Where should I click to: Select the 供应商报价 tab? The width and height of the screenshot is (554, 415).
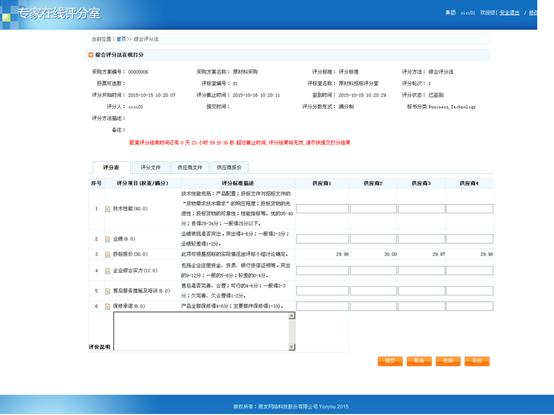coord(229,167)
